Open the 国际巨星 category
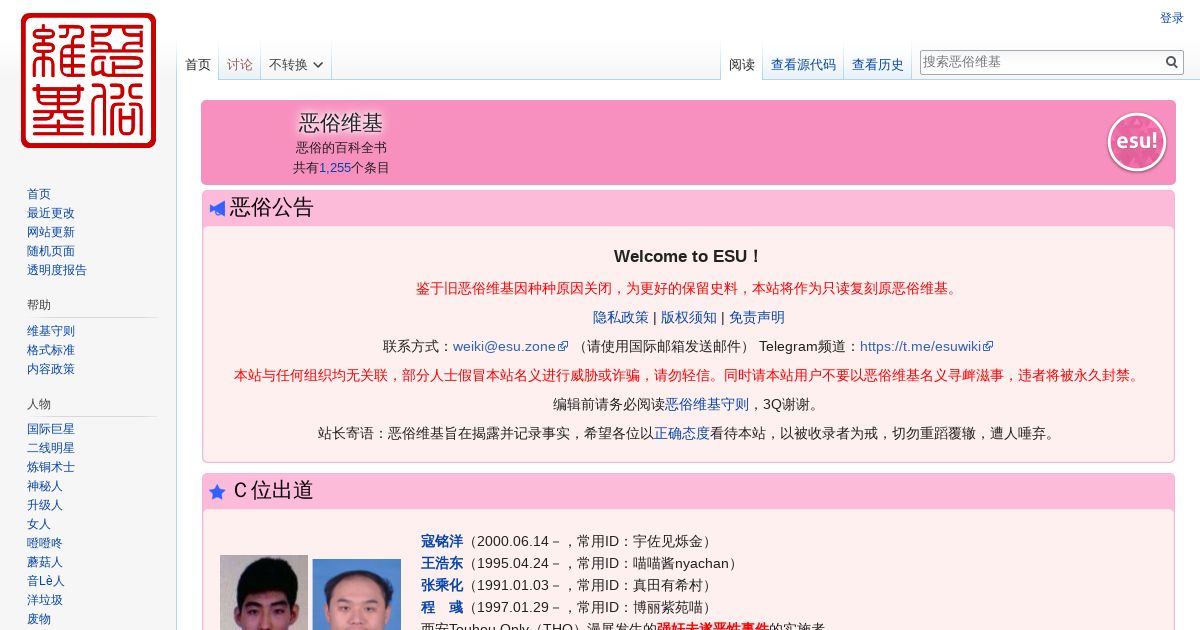This screenshot has height=630, width=1200. coord(51,429)
